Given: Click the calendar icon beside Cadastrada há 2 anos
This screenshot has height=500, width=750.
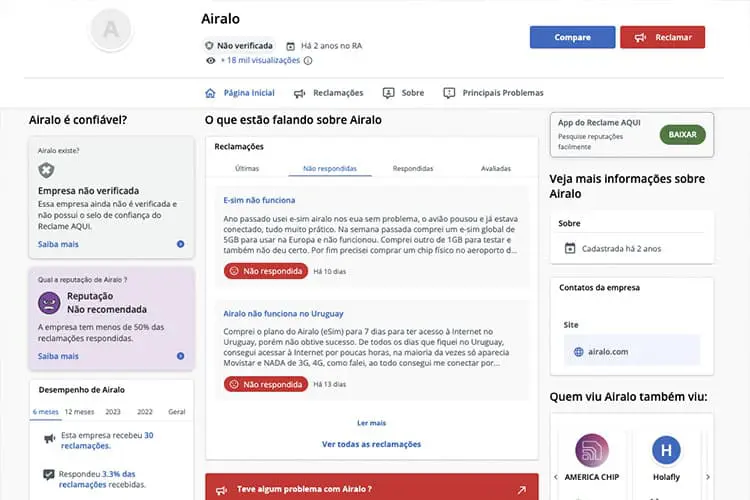Looking at the screenshot, I should tap(570, 249).
